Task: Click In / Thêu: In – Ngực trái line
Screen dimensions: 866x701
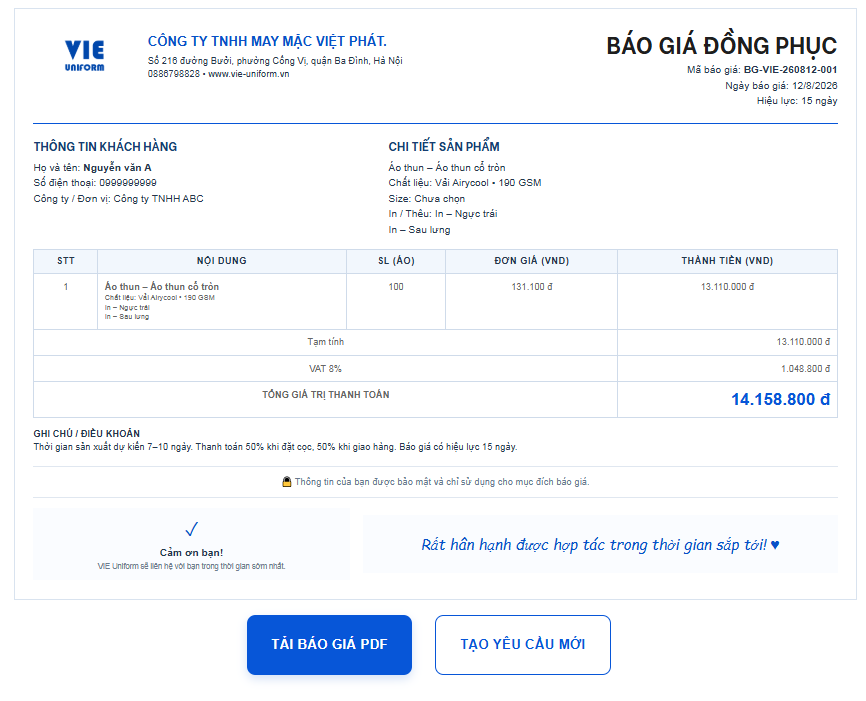Action: (x=442, y=214)
